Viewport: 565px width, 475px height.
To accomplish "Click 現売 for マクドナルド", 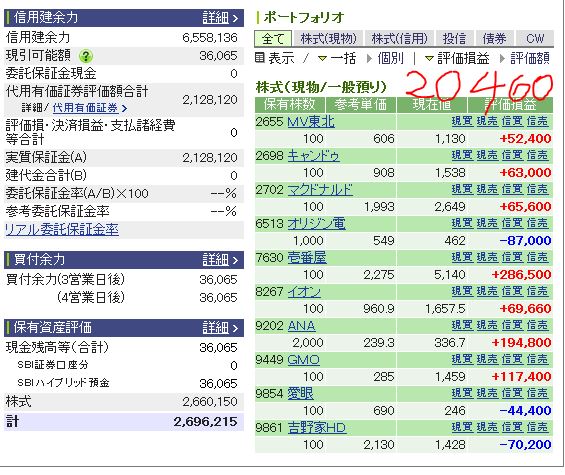I will pos(487,189).
